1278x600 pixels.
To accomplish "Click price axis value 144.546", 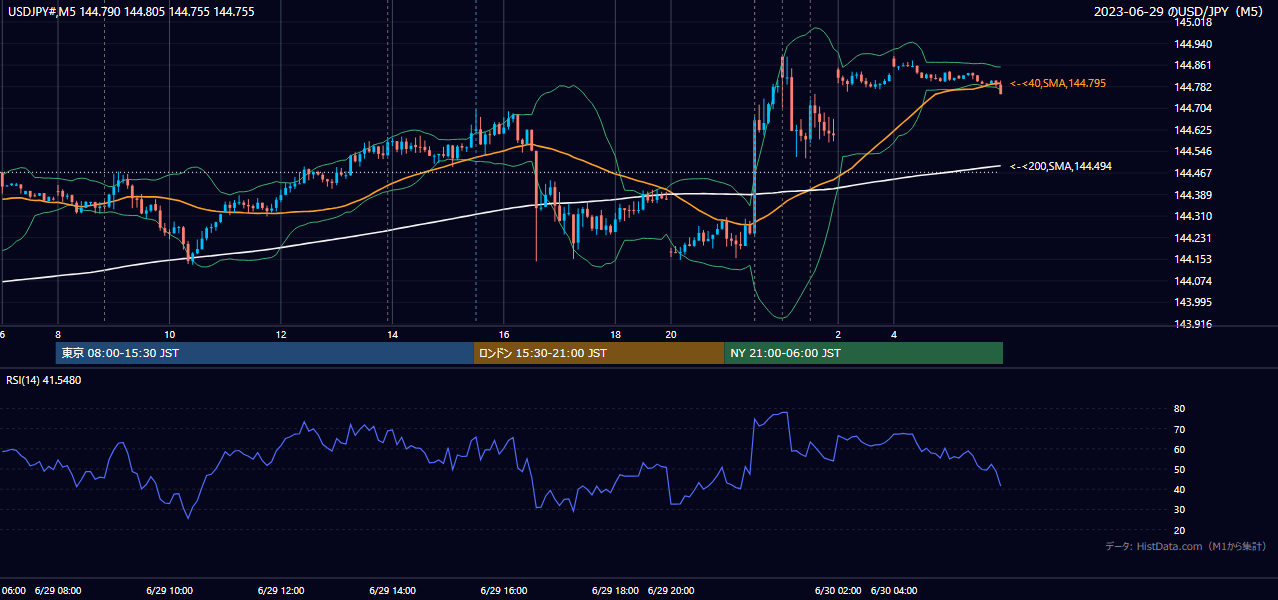I will click(1193, 151).
